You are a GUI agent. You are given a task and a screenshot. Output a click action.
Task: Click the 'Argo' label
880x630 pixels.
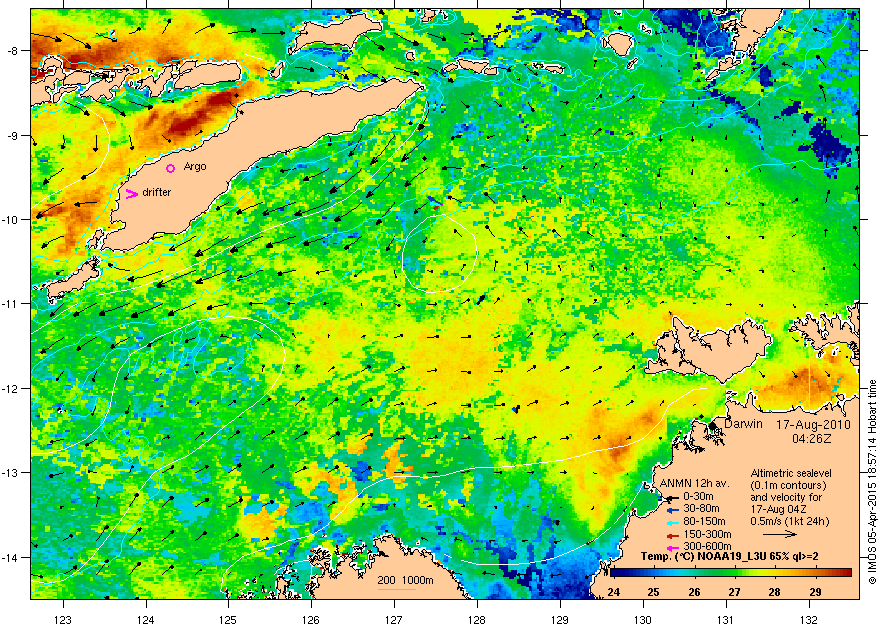(195, 167)
